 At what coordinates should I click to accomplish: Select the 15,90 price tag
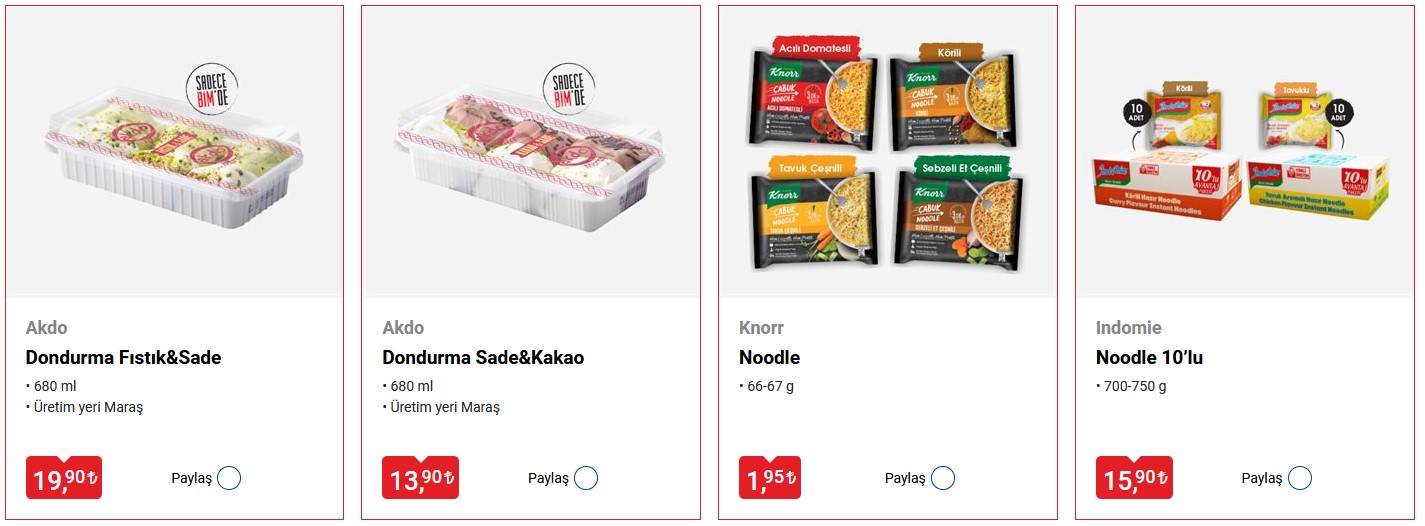[x=1134, y=478]
